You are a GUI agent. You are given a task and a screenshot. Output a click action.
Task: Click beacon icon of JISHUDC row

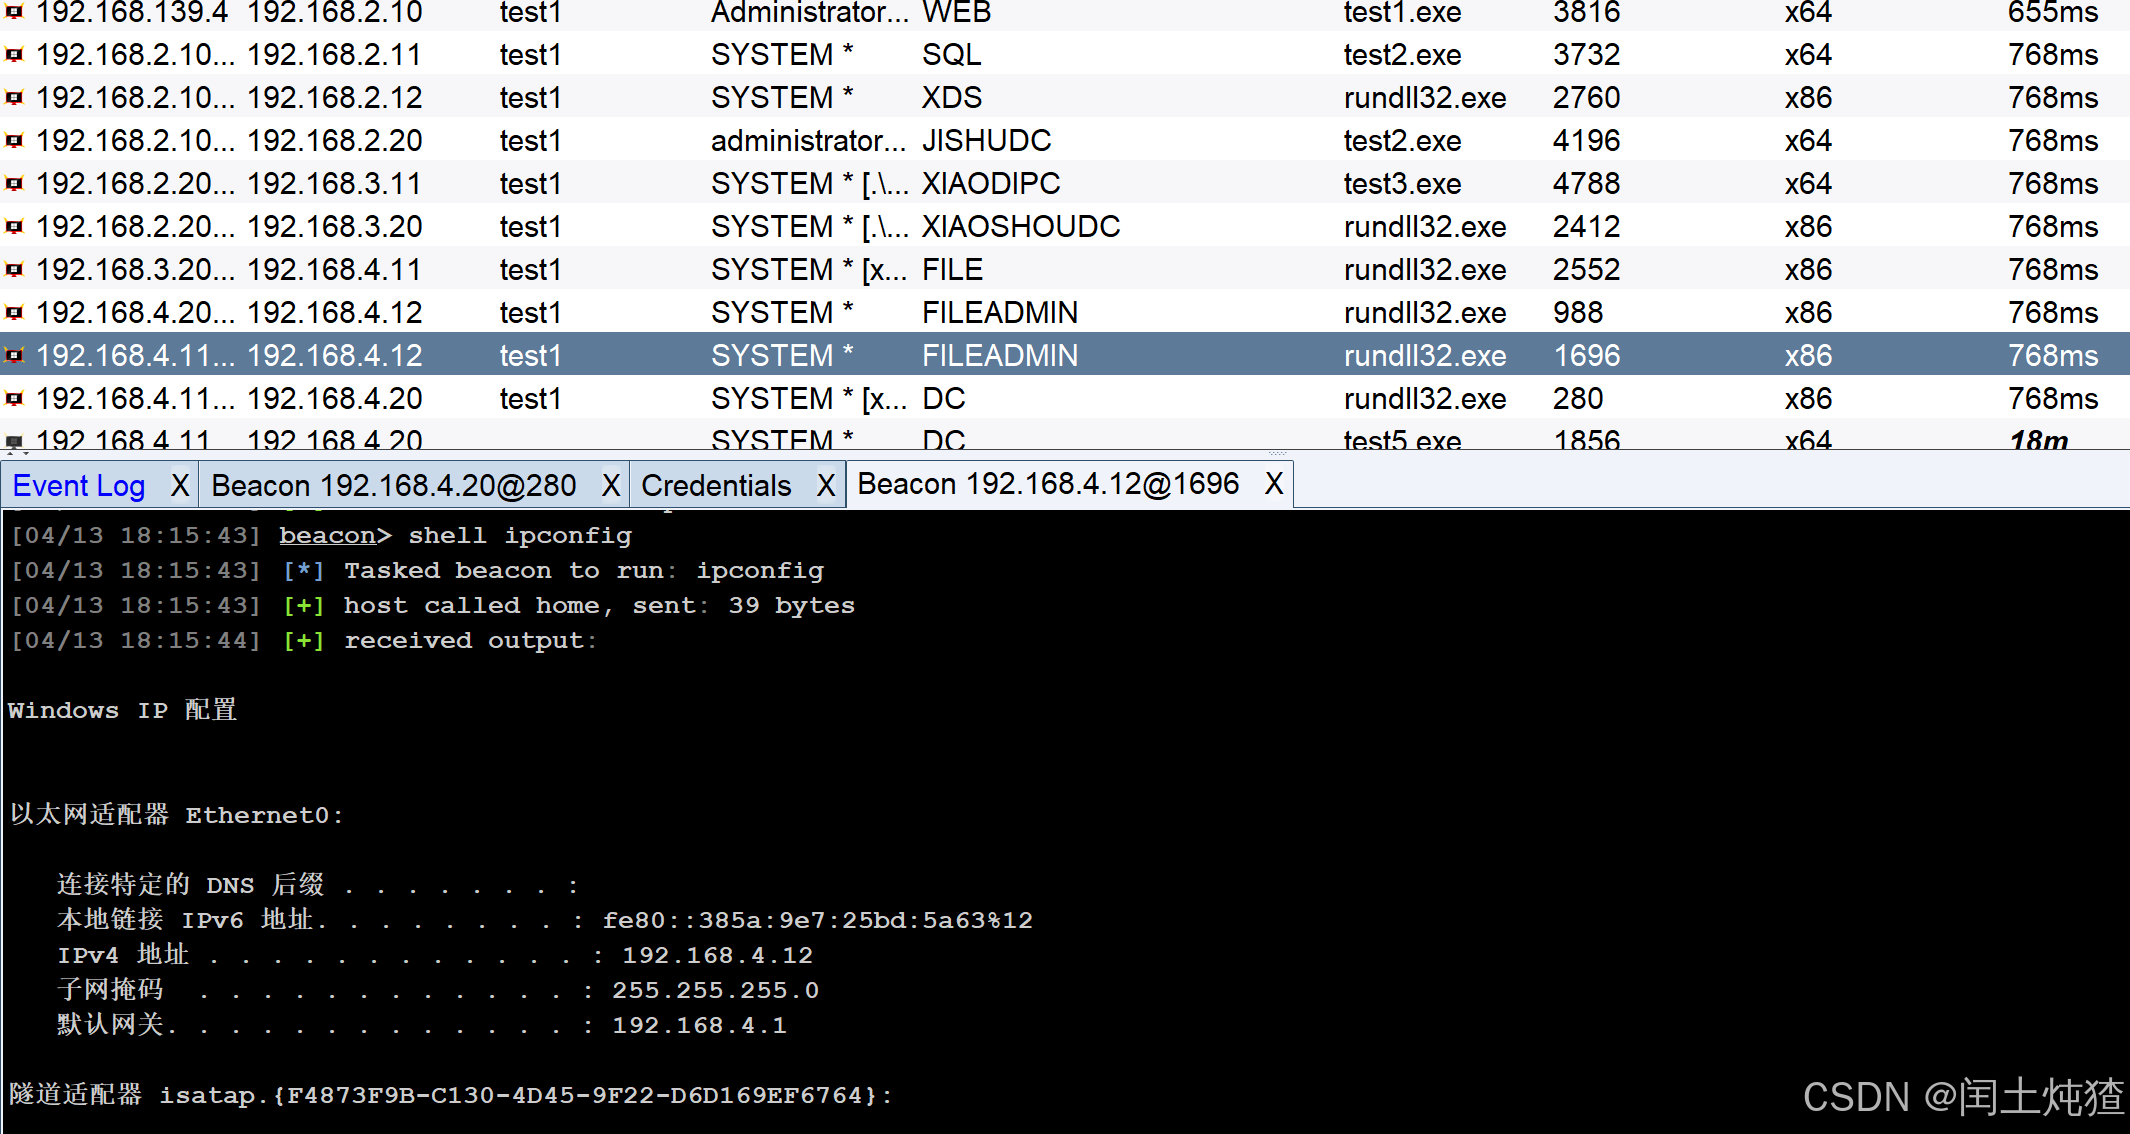[x=14, y=141]
